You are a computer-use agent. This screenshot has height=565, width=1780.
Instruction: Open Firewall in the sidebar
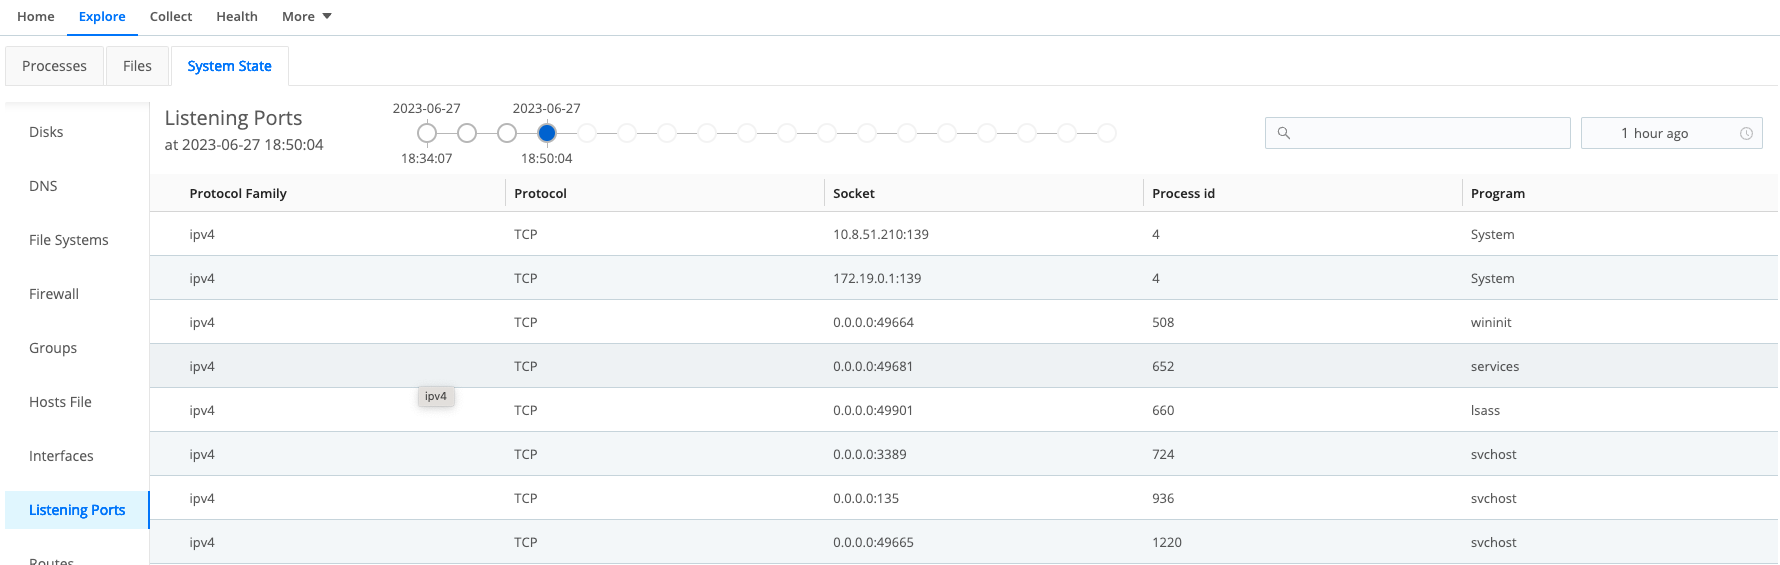(x=54, y=294)
